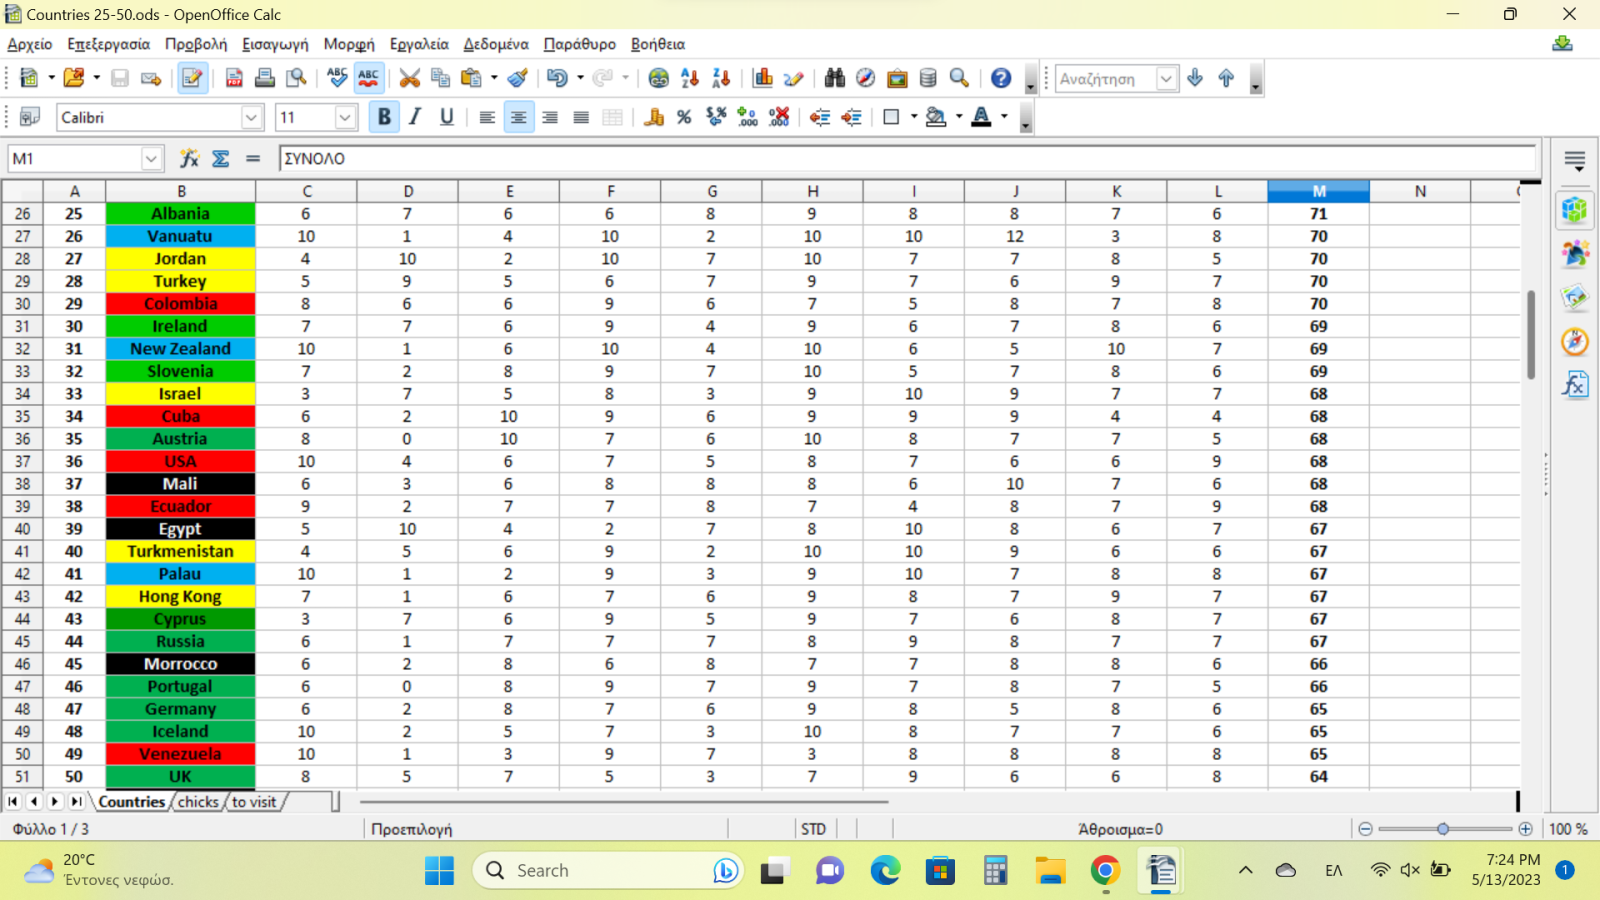The height and width of the screenshot is (900, 1600).
Task: Open the Δεδομένα menu
Action: [x=496, y=44]
